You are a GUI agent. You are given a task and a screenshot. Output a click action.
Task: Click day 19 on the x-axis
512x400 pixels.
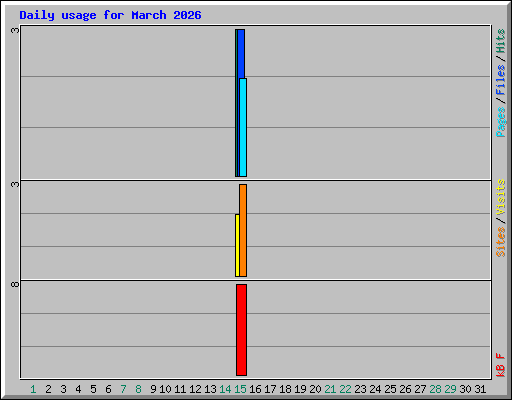coord(300,389)
